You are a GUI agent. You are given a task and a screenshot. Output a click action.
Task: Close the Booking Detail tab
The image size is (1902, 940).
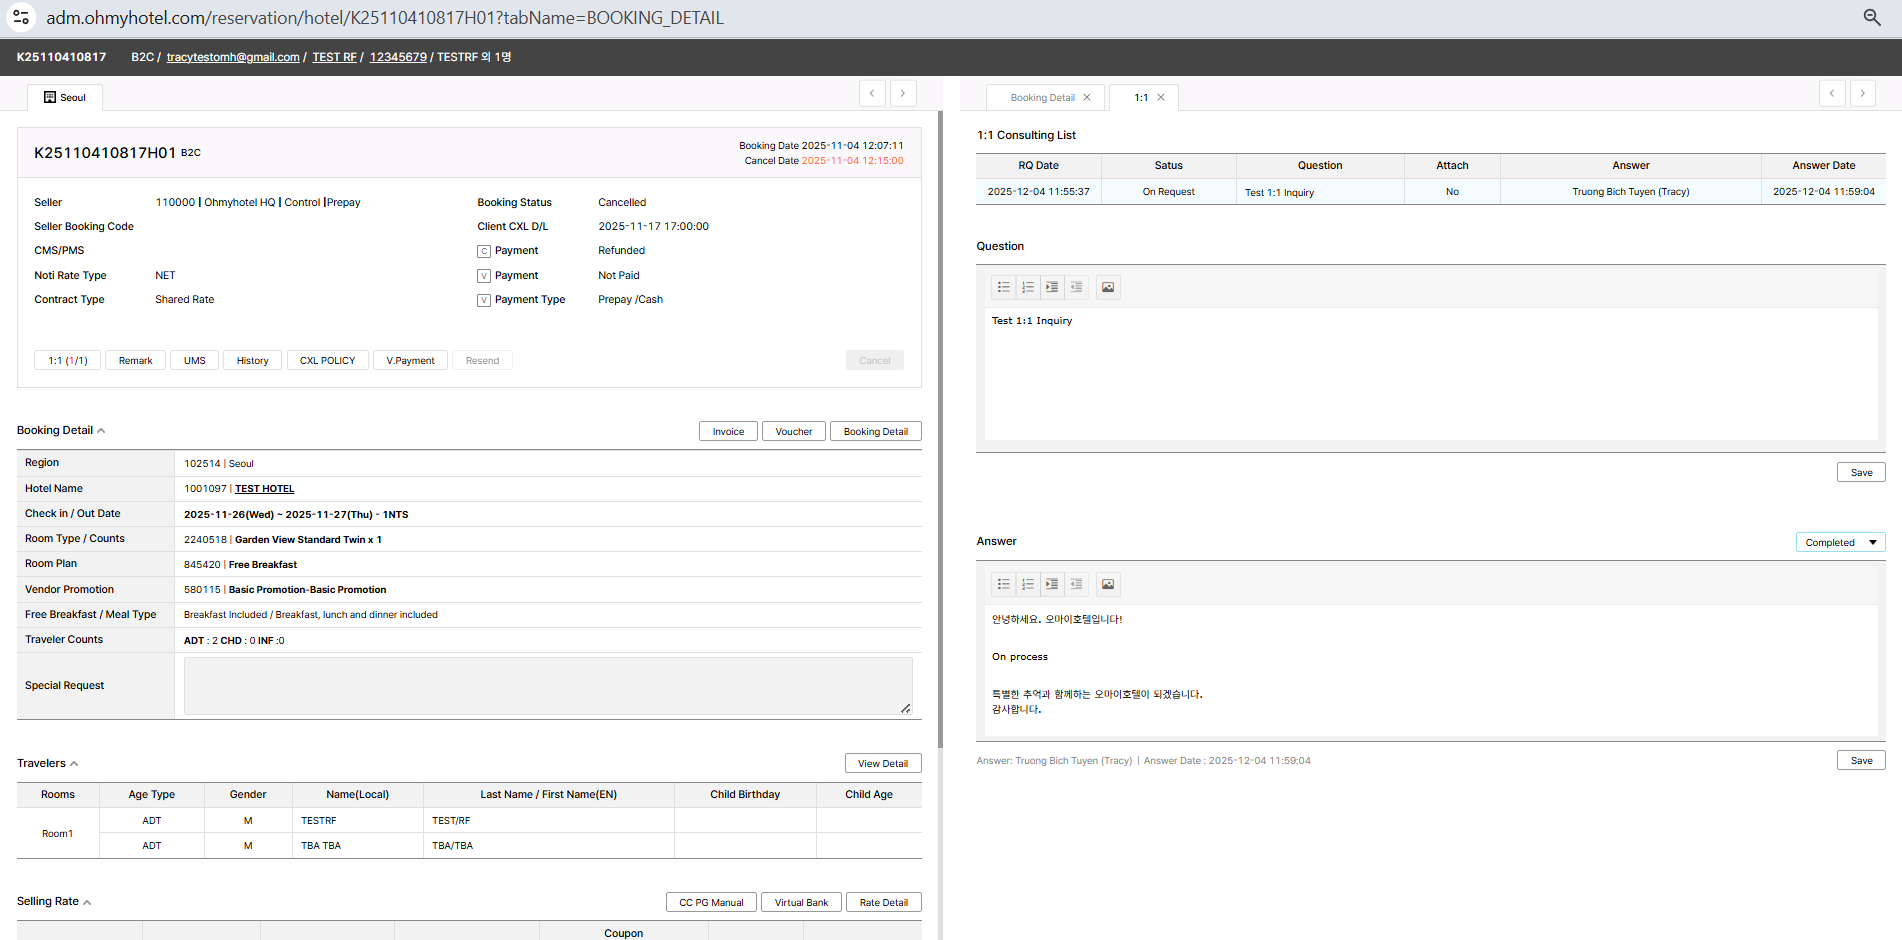[x=1087, y=98]
